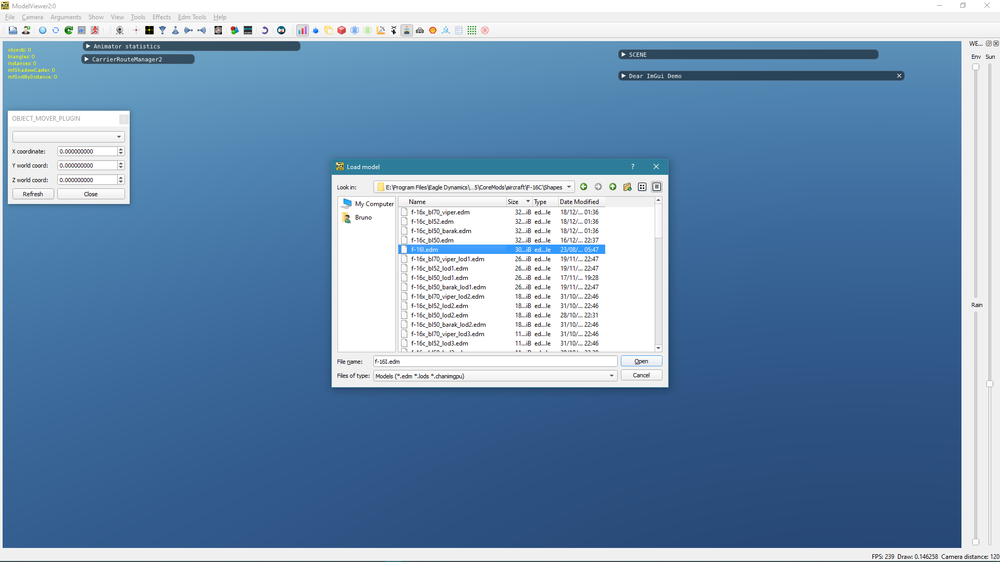Select file f-16c_bl50_barak.edm
This screenshot has width=1000, height=562.
441,231
